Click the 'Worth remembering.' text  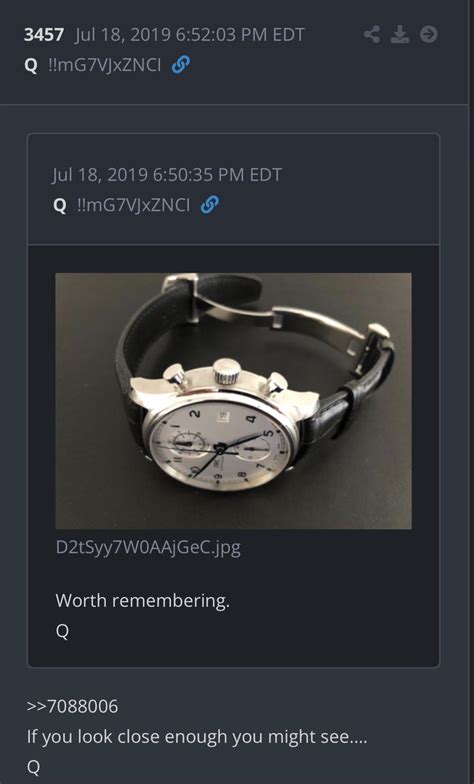pos(142,600)
